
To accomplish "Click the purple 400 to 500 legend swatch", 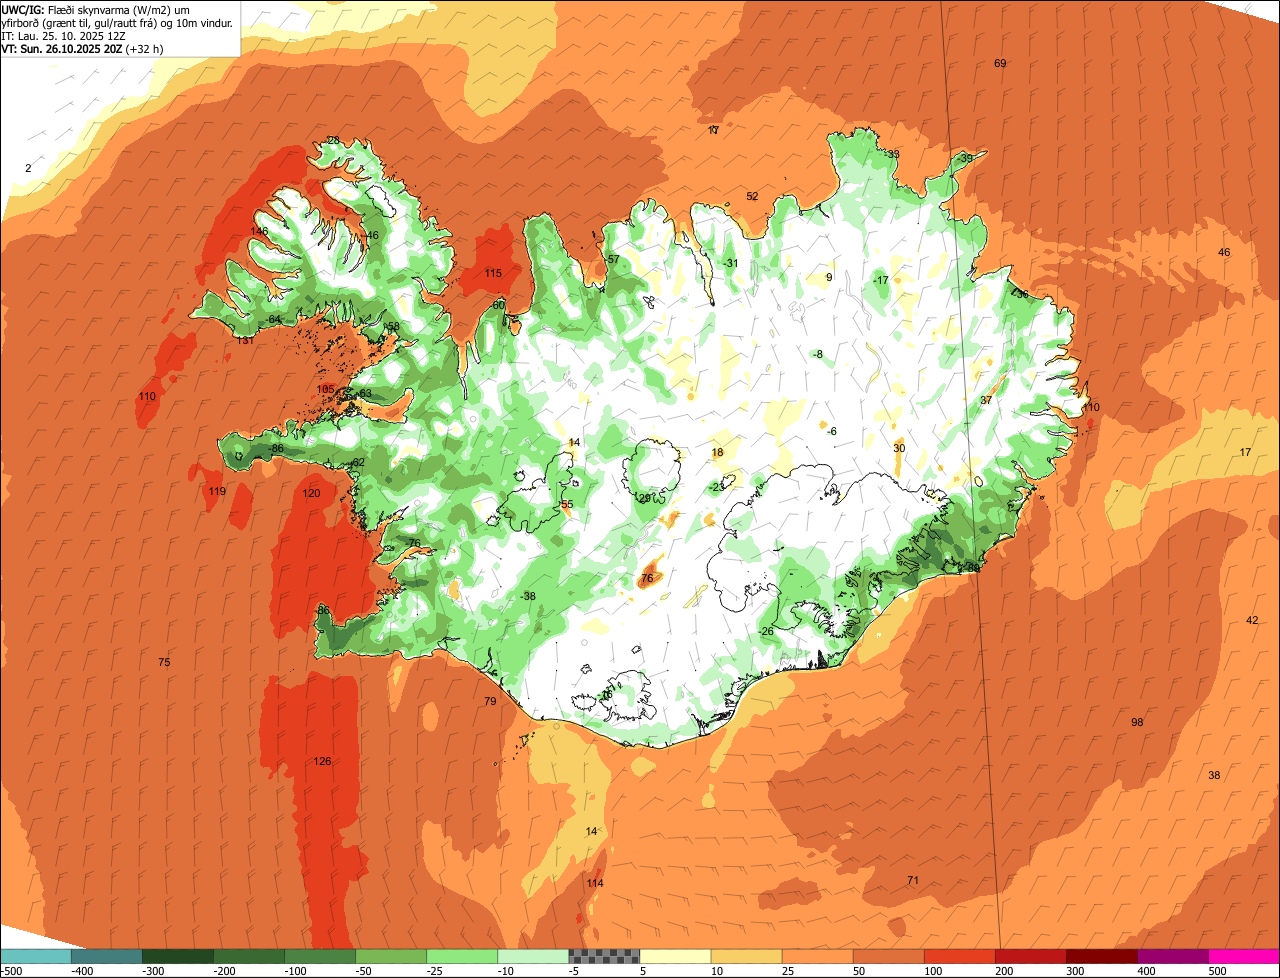I will coord(1172,956).
